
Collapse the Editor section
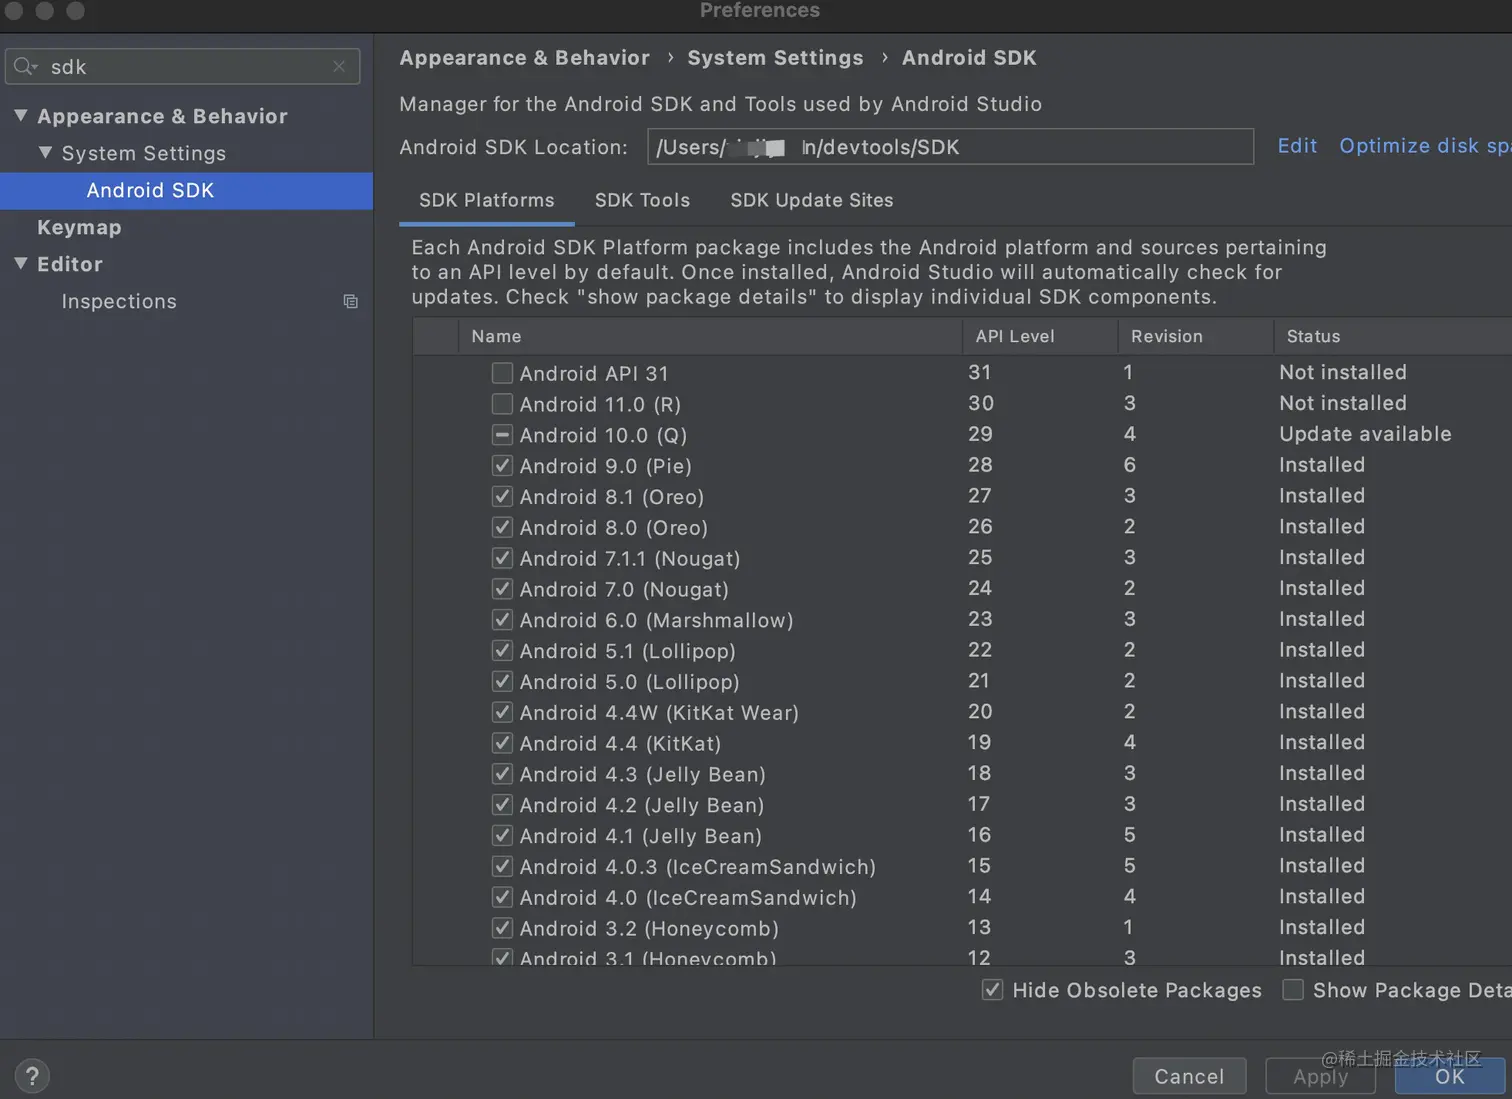coord(21,264)
